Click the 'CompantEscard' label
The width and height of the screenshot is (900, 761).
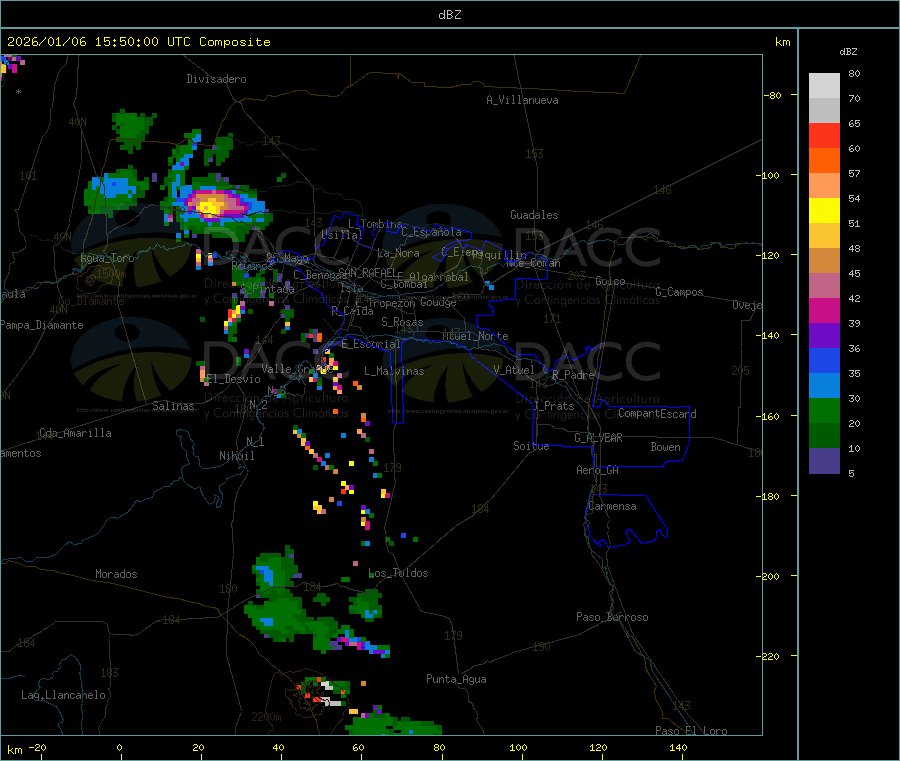[658, 414]
